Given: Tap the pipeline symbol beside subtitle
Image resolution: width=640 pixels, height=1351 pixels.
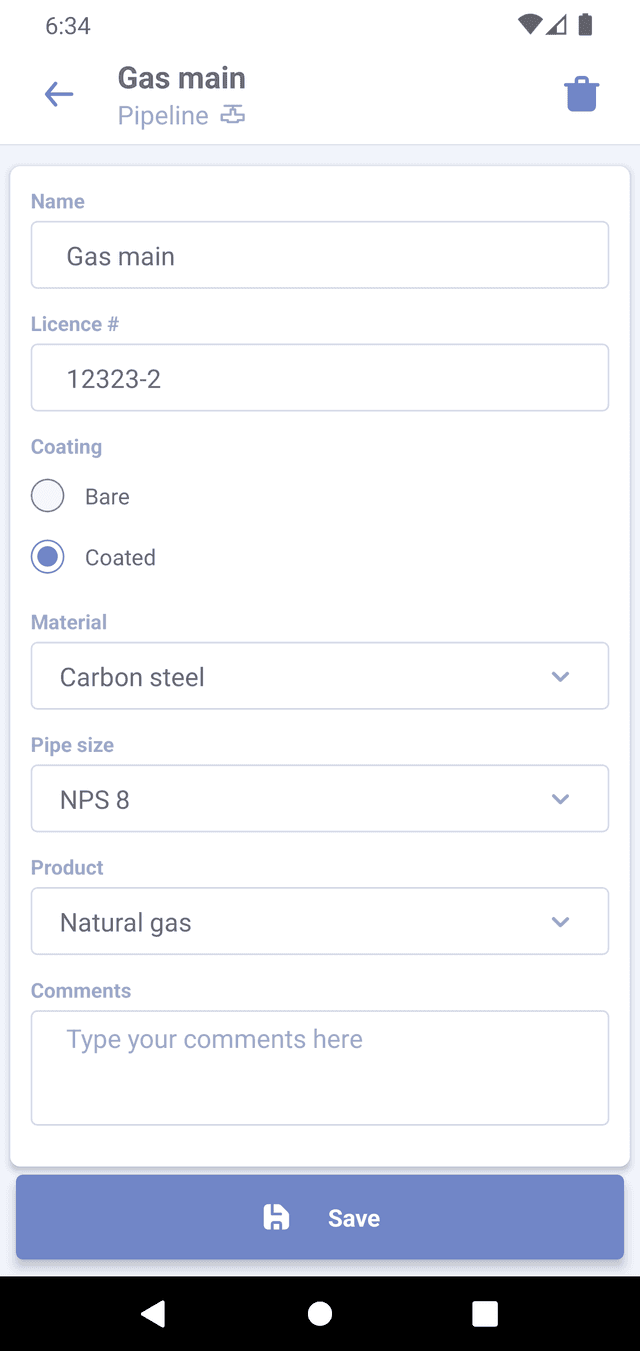Looking at the screenshot, I should 233,115.
